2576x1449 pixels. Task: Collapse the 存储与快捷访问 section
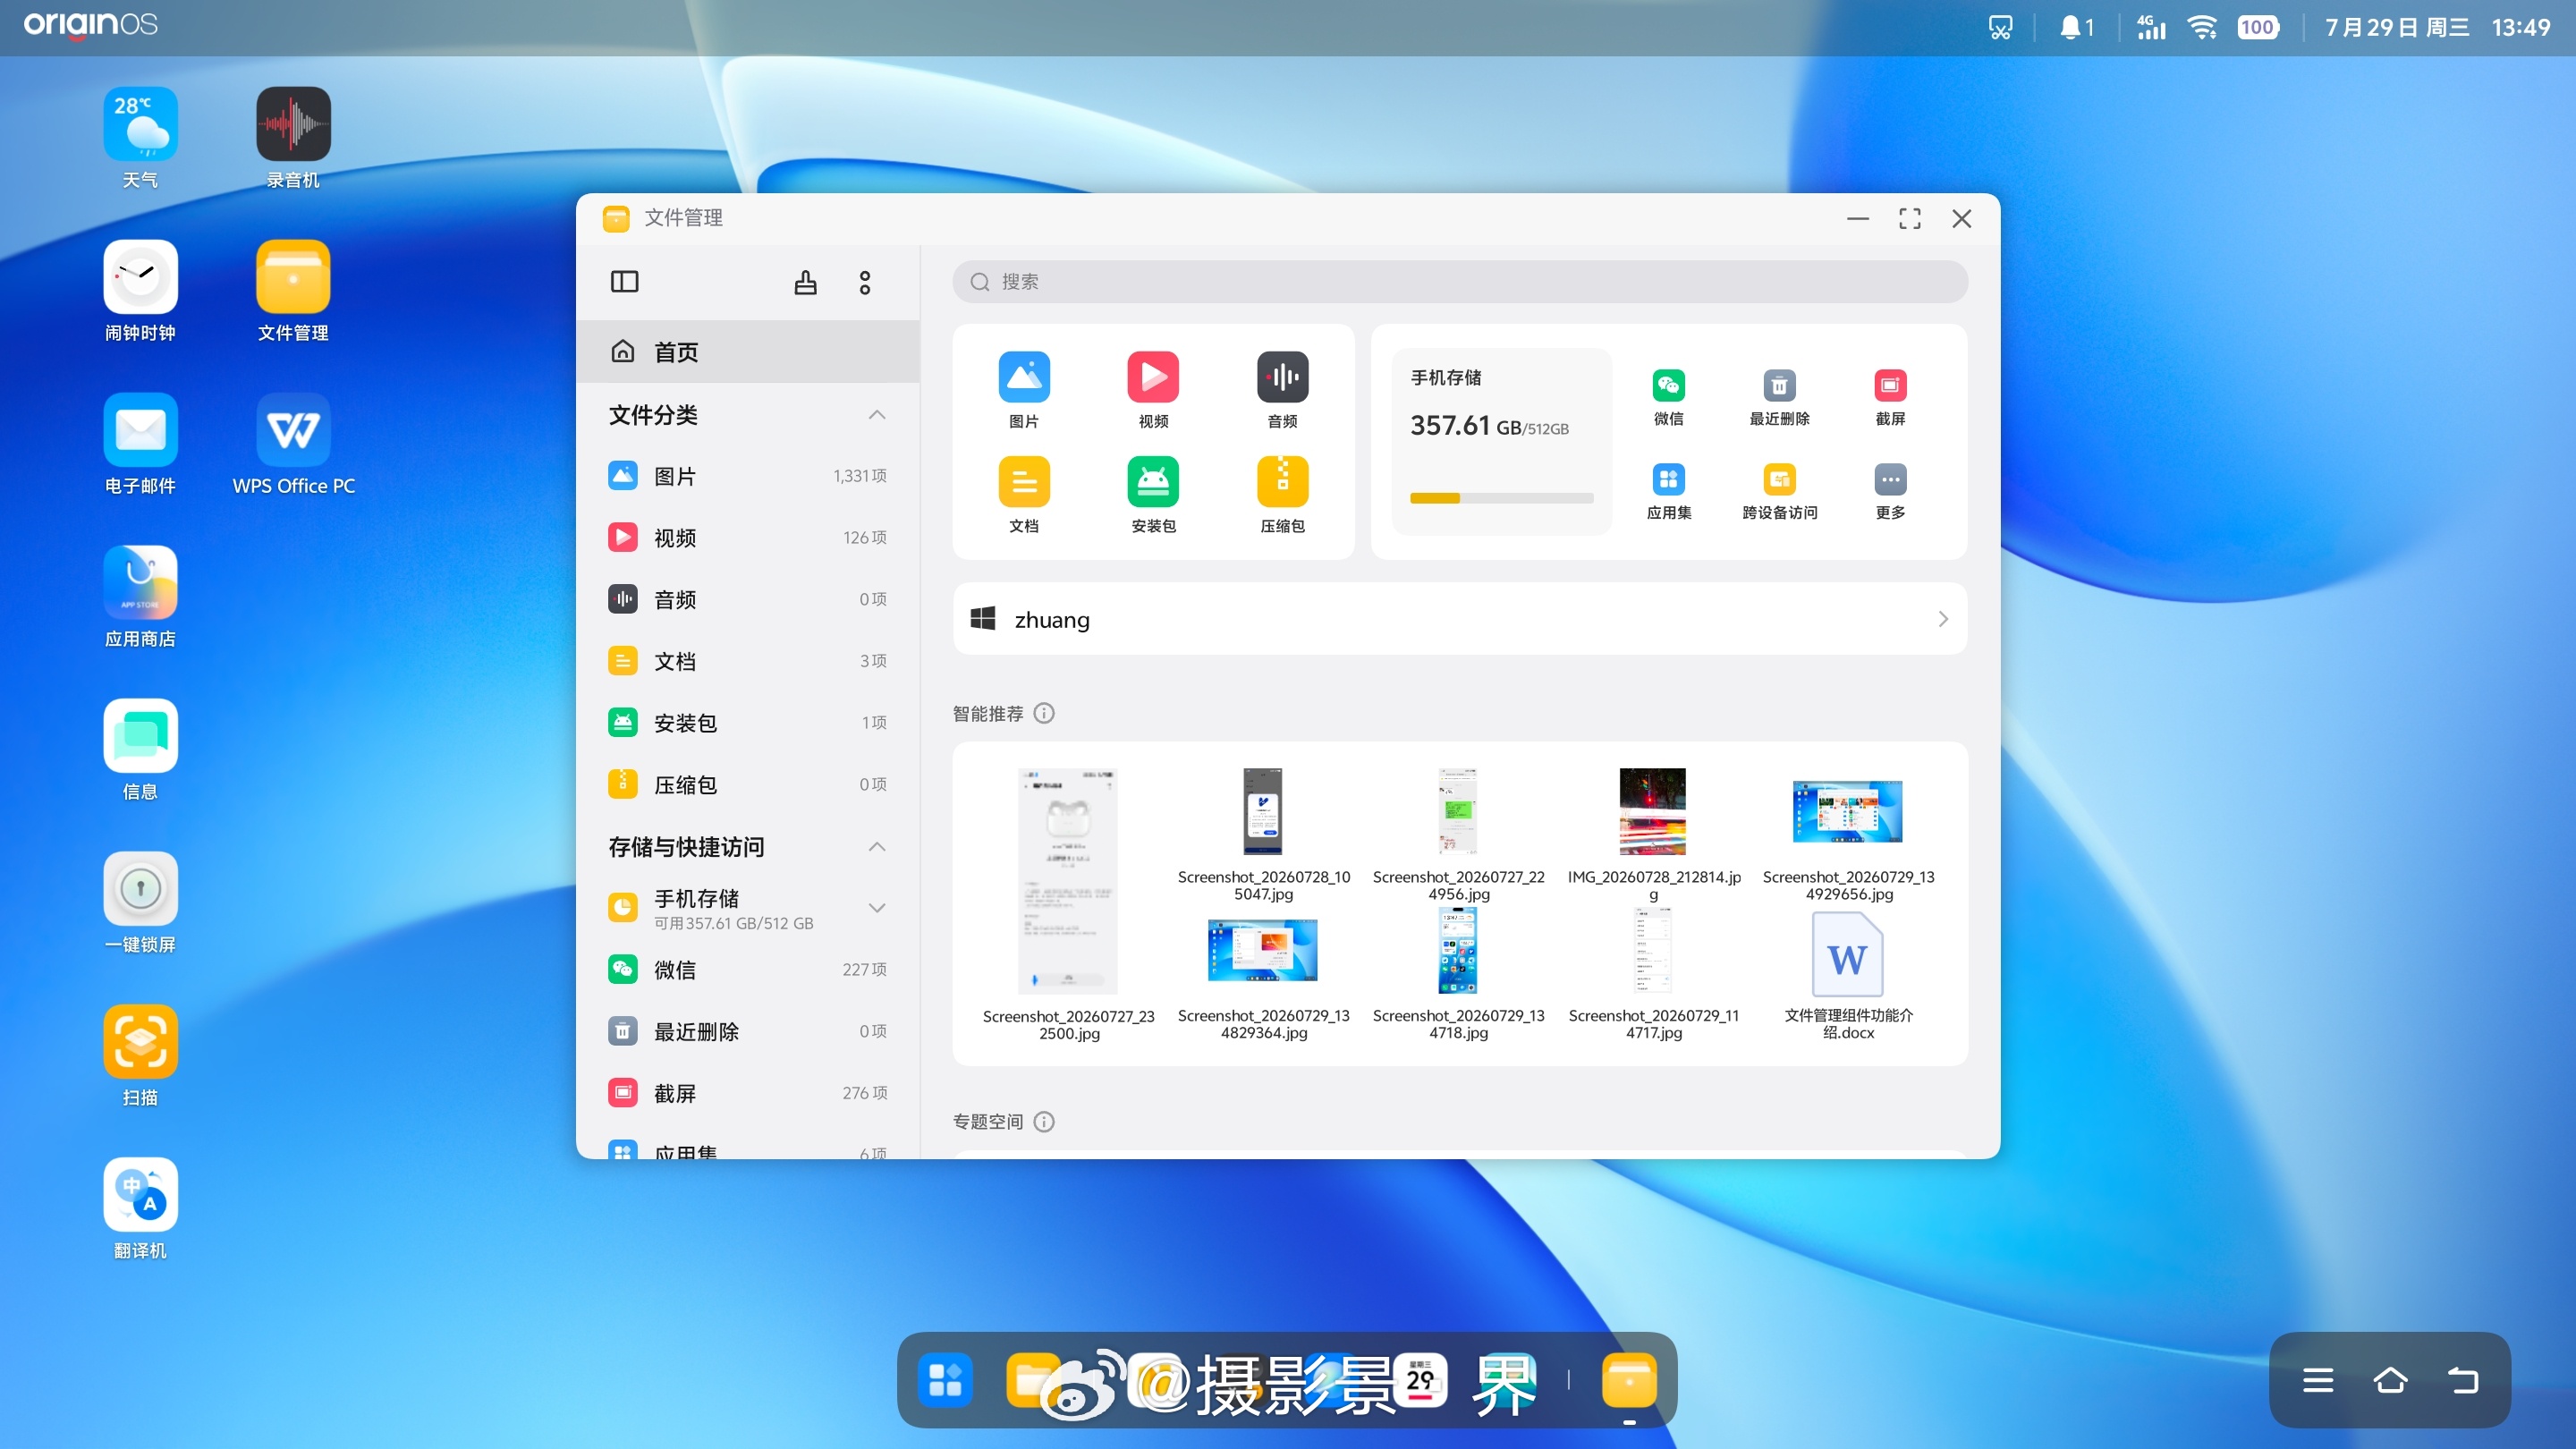tap(877, 847)
